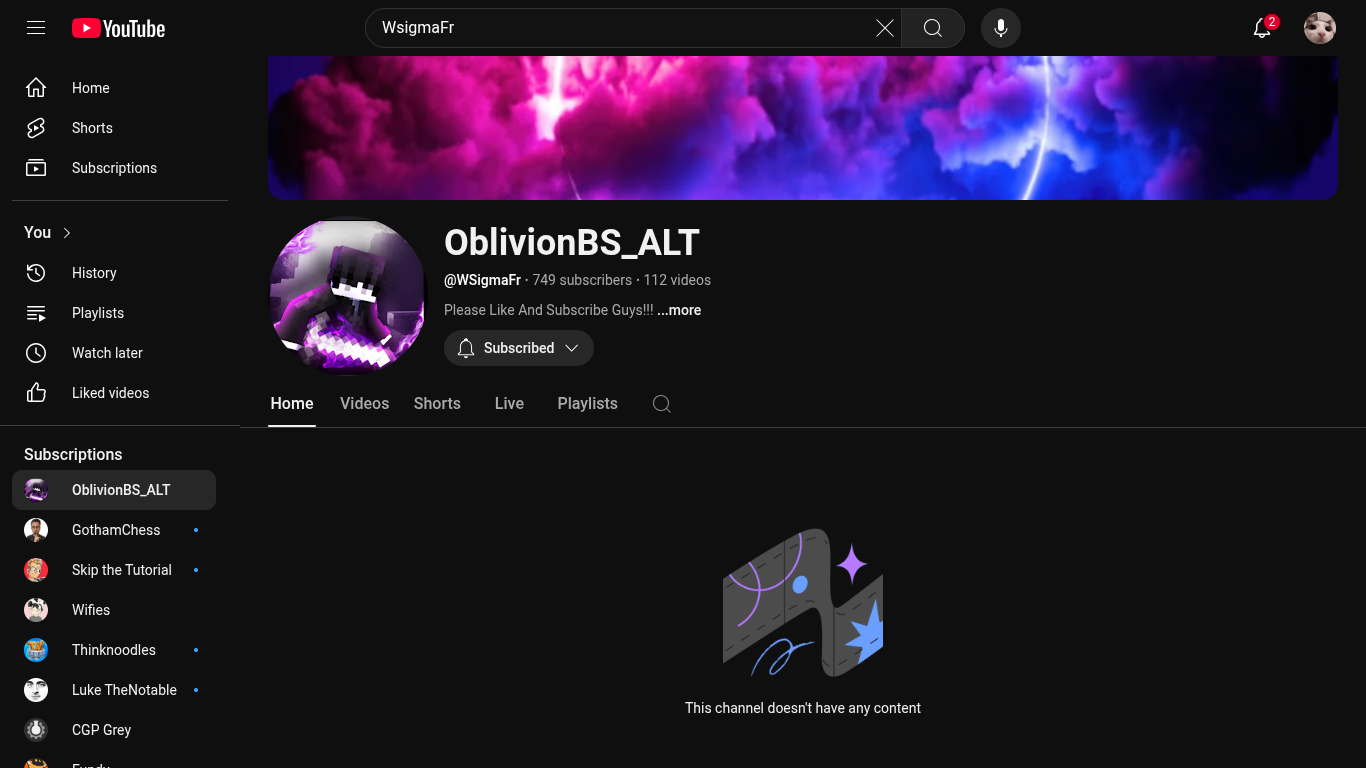Switch to the Playlists channel tab
1366x768 pixels.
point(588,404)
